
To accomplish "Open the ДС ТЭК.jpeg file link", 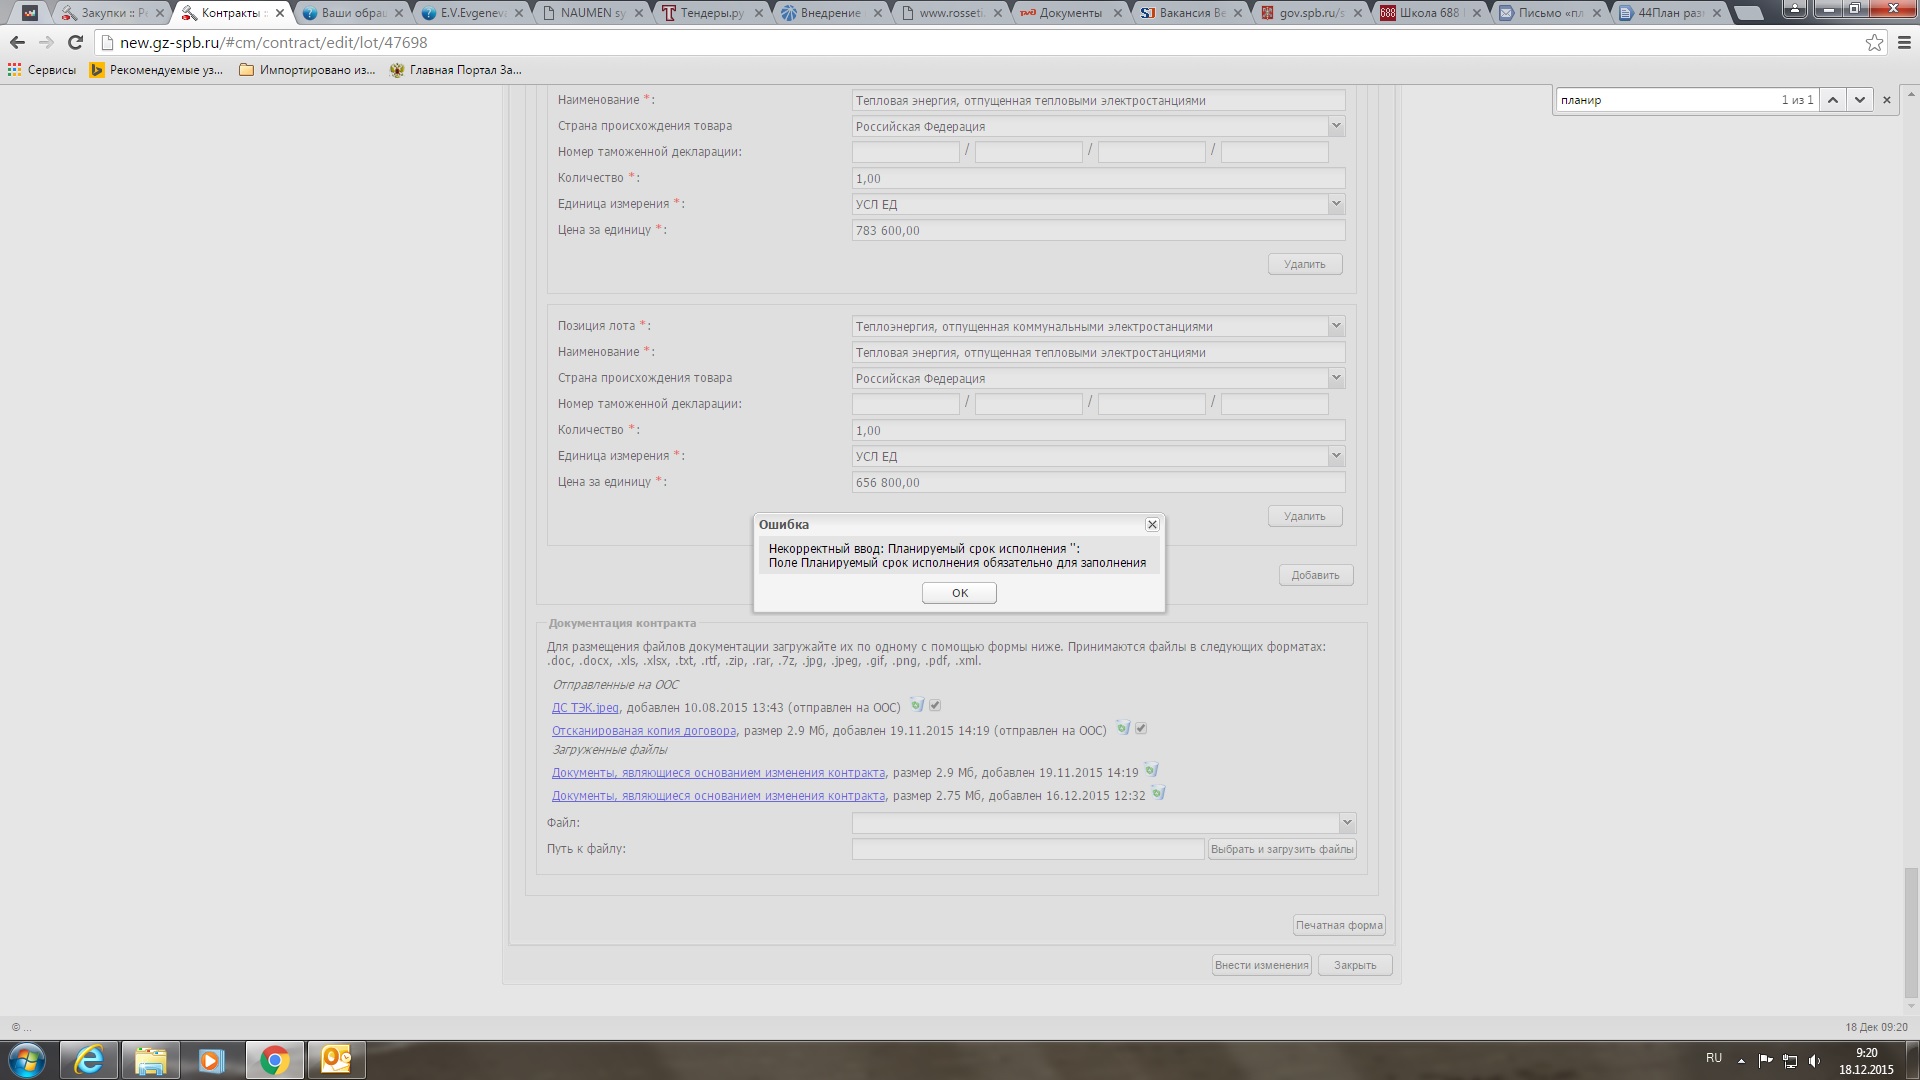I will point(585,708).
